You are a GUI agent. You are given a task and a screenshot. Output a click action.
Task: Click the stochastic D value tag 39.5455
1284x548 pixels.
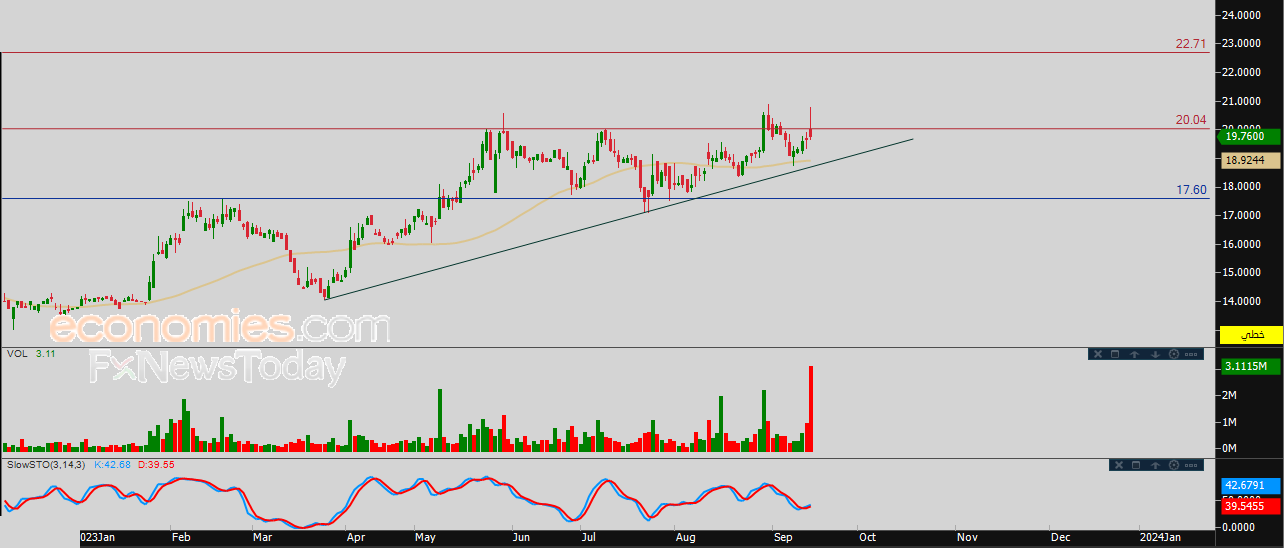pos(1250,507)
